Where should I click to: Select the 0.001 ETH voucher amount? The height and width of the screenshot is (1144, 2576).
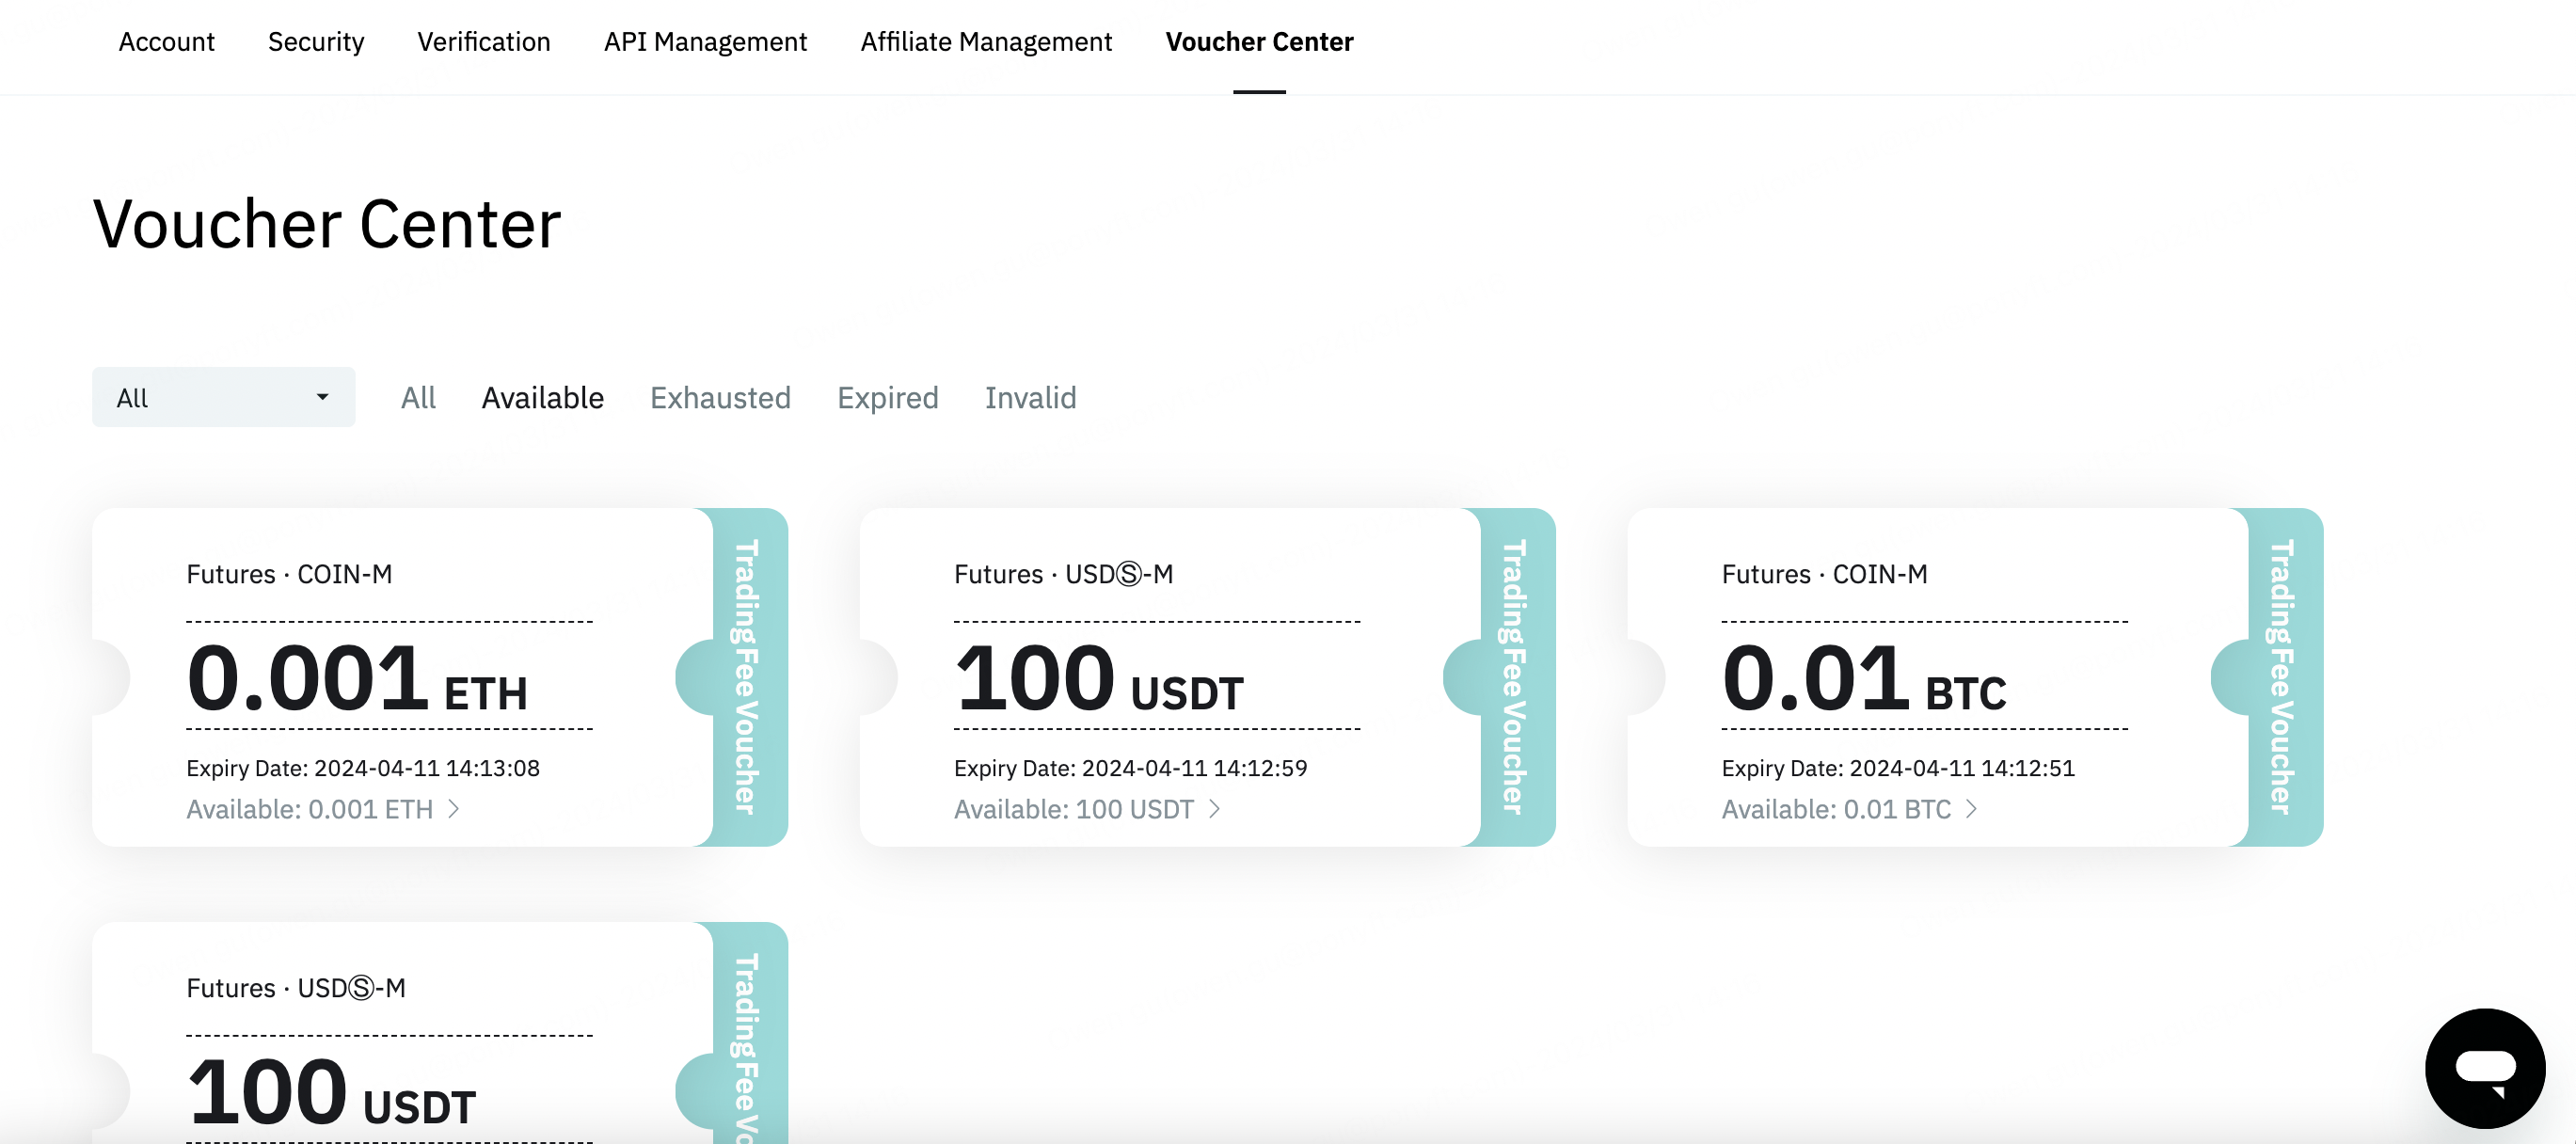click(357, 677)
